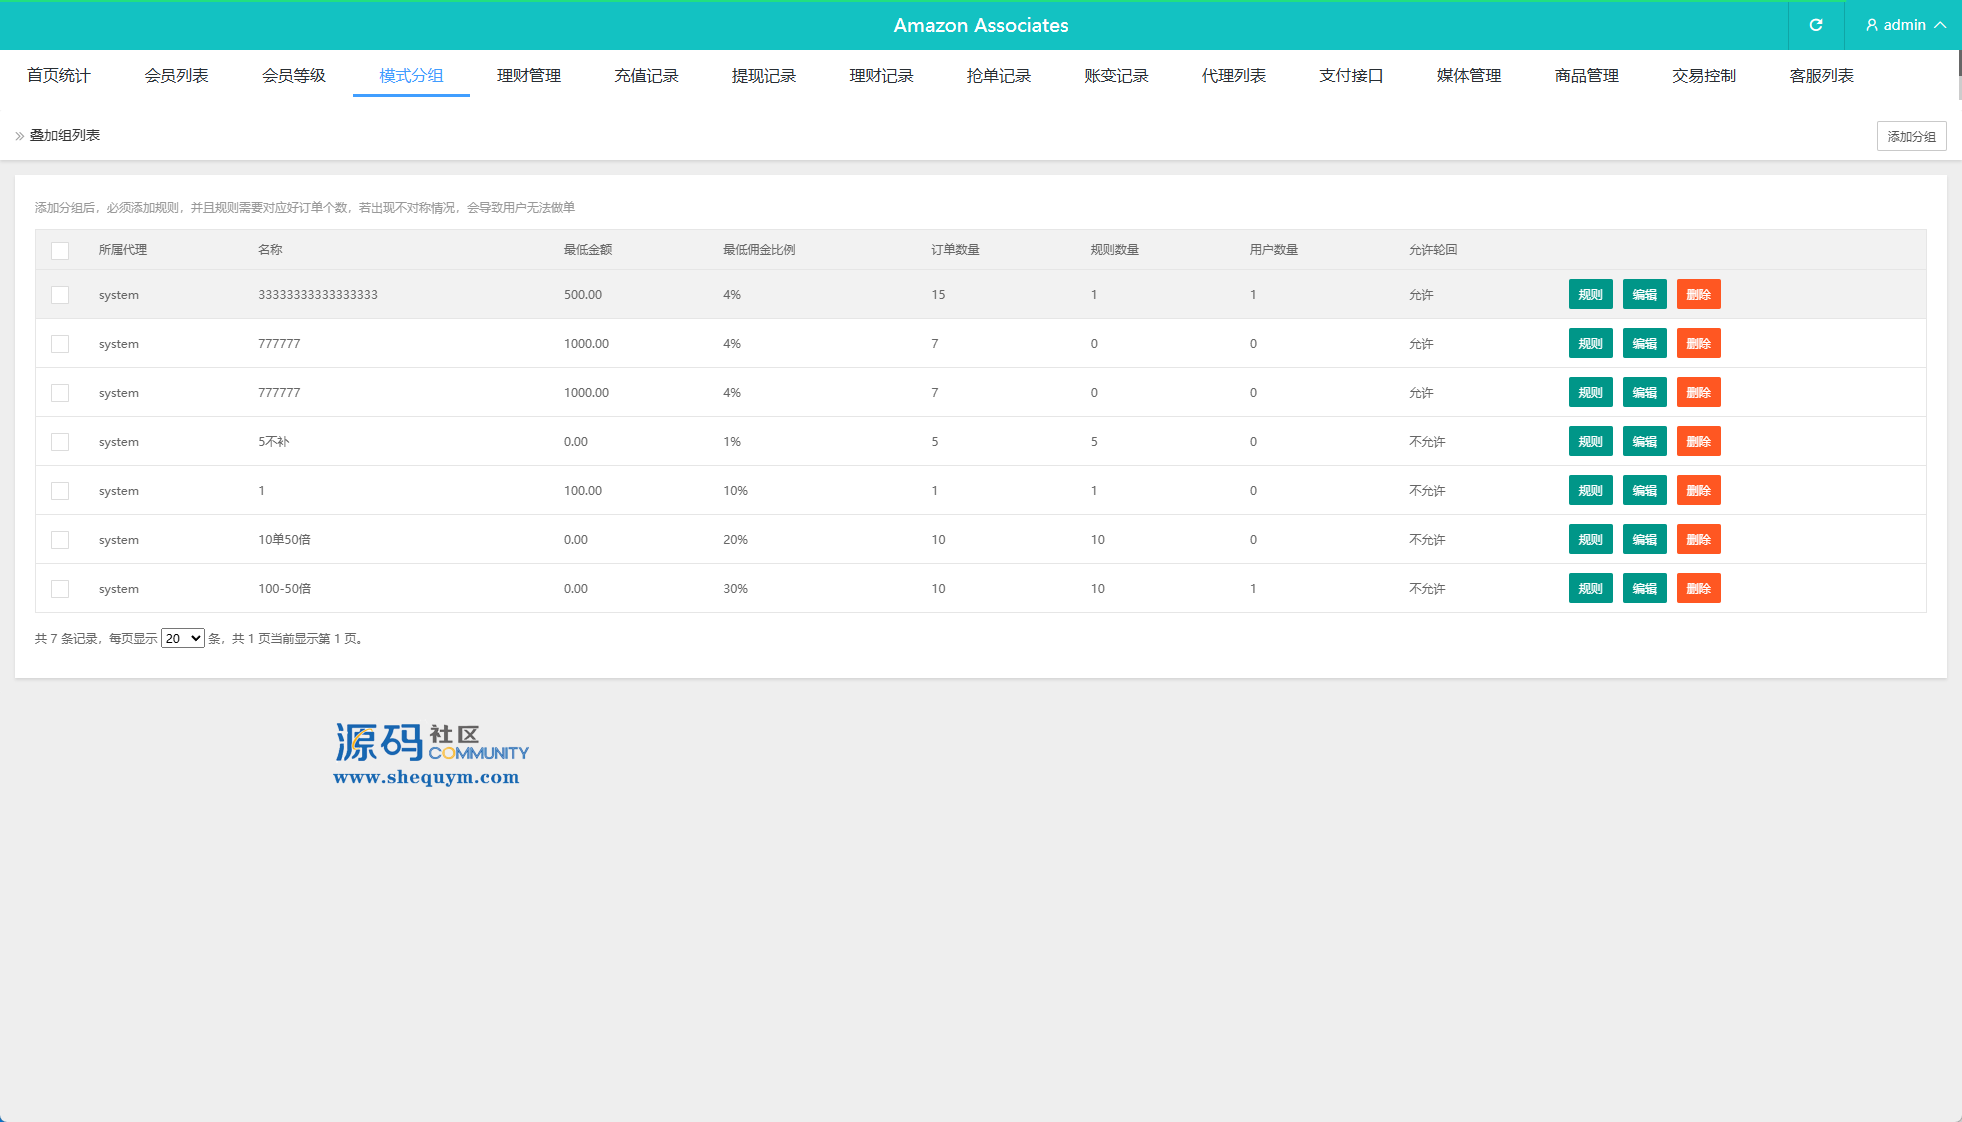Click the refresh icon in header
The image size is (1962, 1122).
[x=1816, y=25]
